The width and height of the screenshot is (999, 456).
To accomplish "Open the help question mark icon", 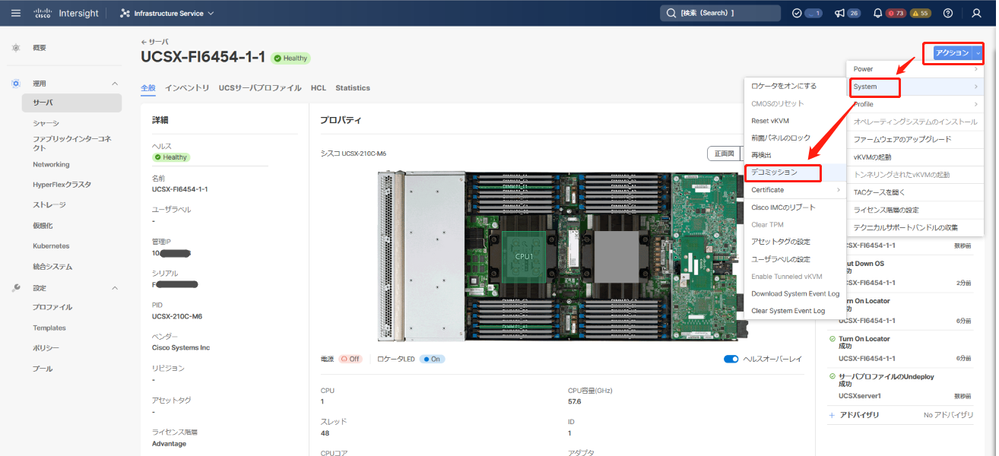I will click(x=948, y=13).
